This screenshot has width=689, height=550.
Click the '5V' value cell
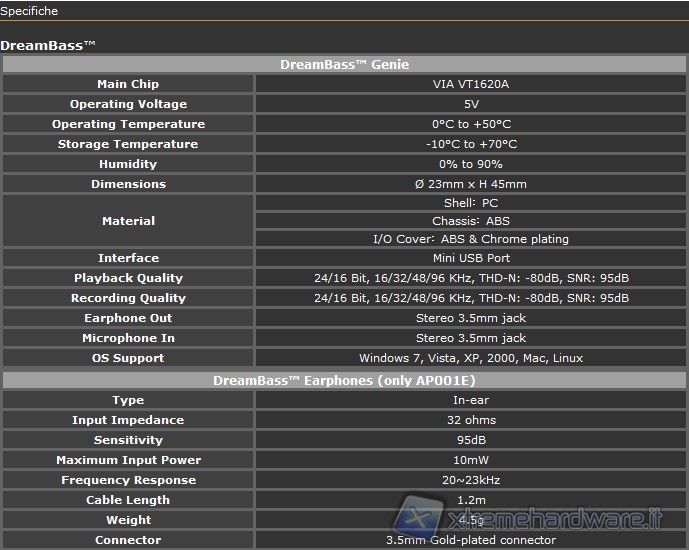pos(471,104)
